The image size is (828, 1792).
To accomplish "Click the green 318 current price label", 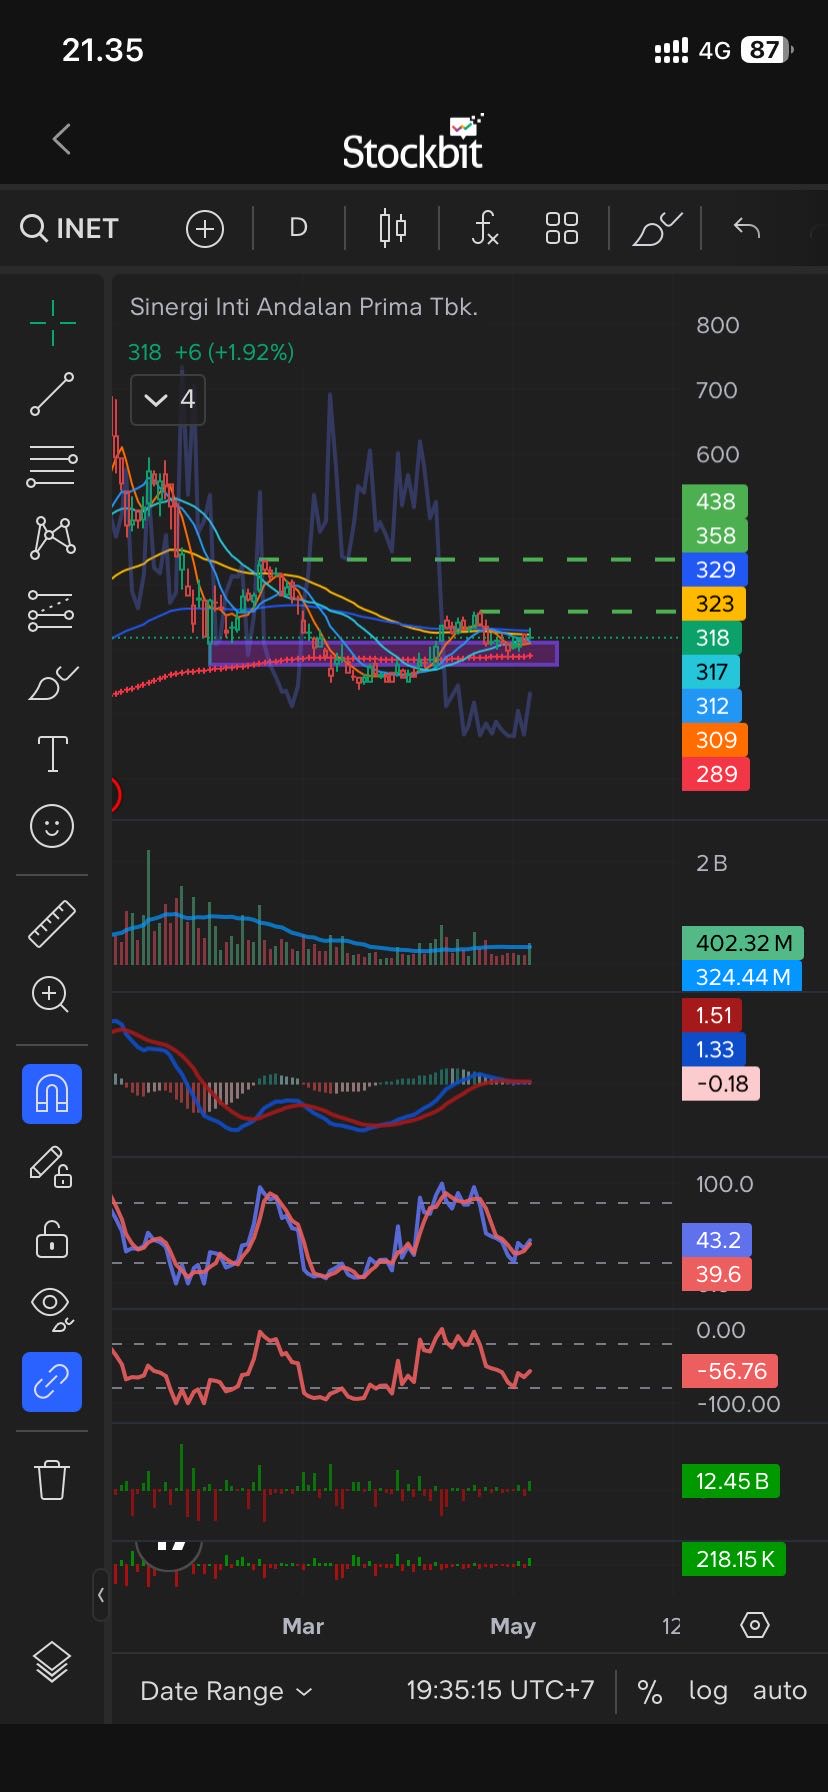I will [x=712, y=638].
